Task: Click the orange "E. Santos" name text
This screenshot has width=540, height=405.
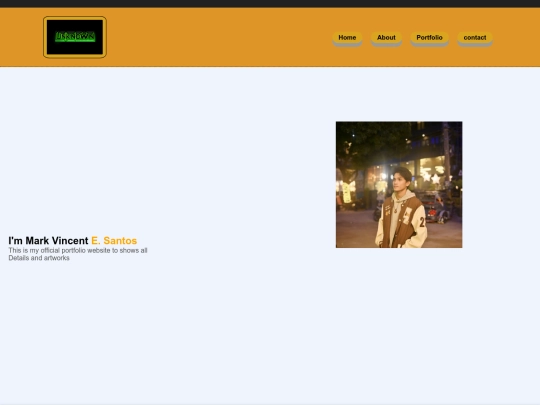Action: [114, 240]
